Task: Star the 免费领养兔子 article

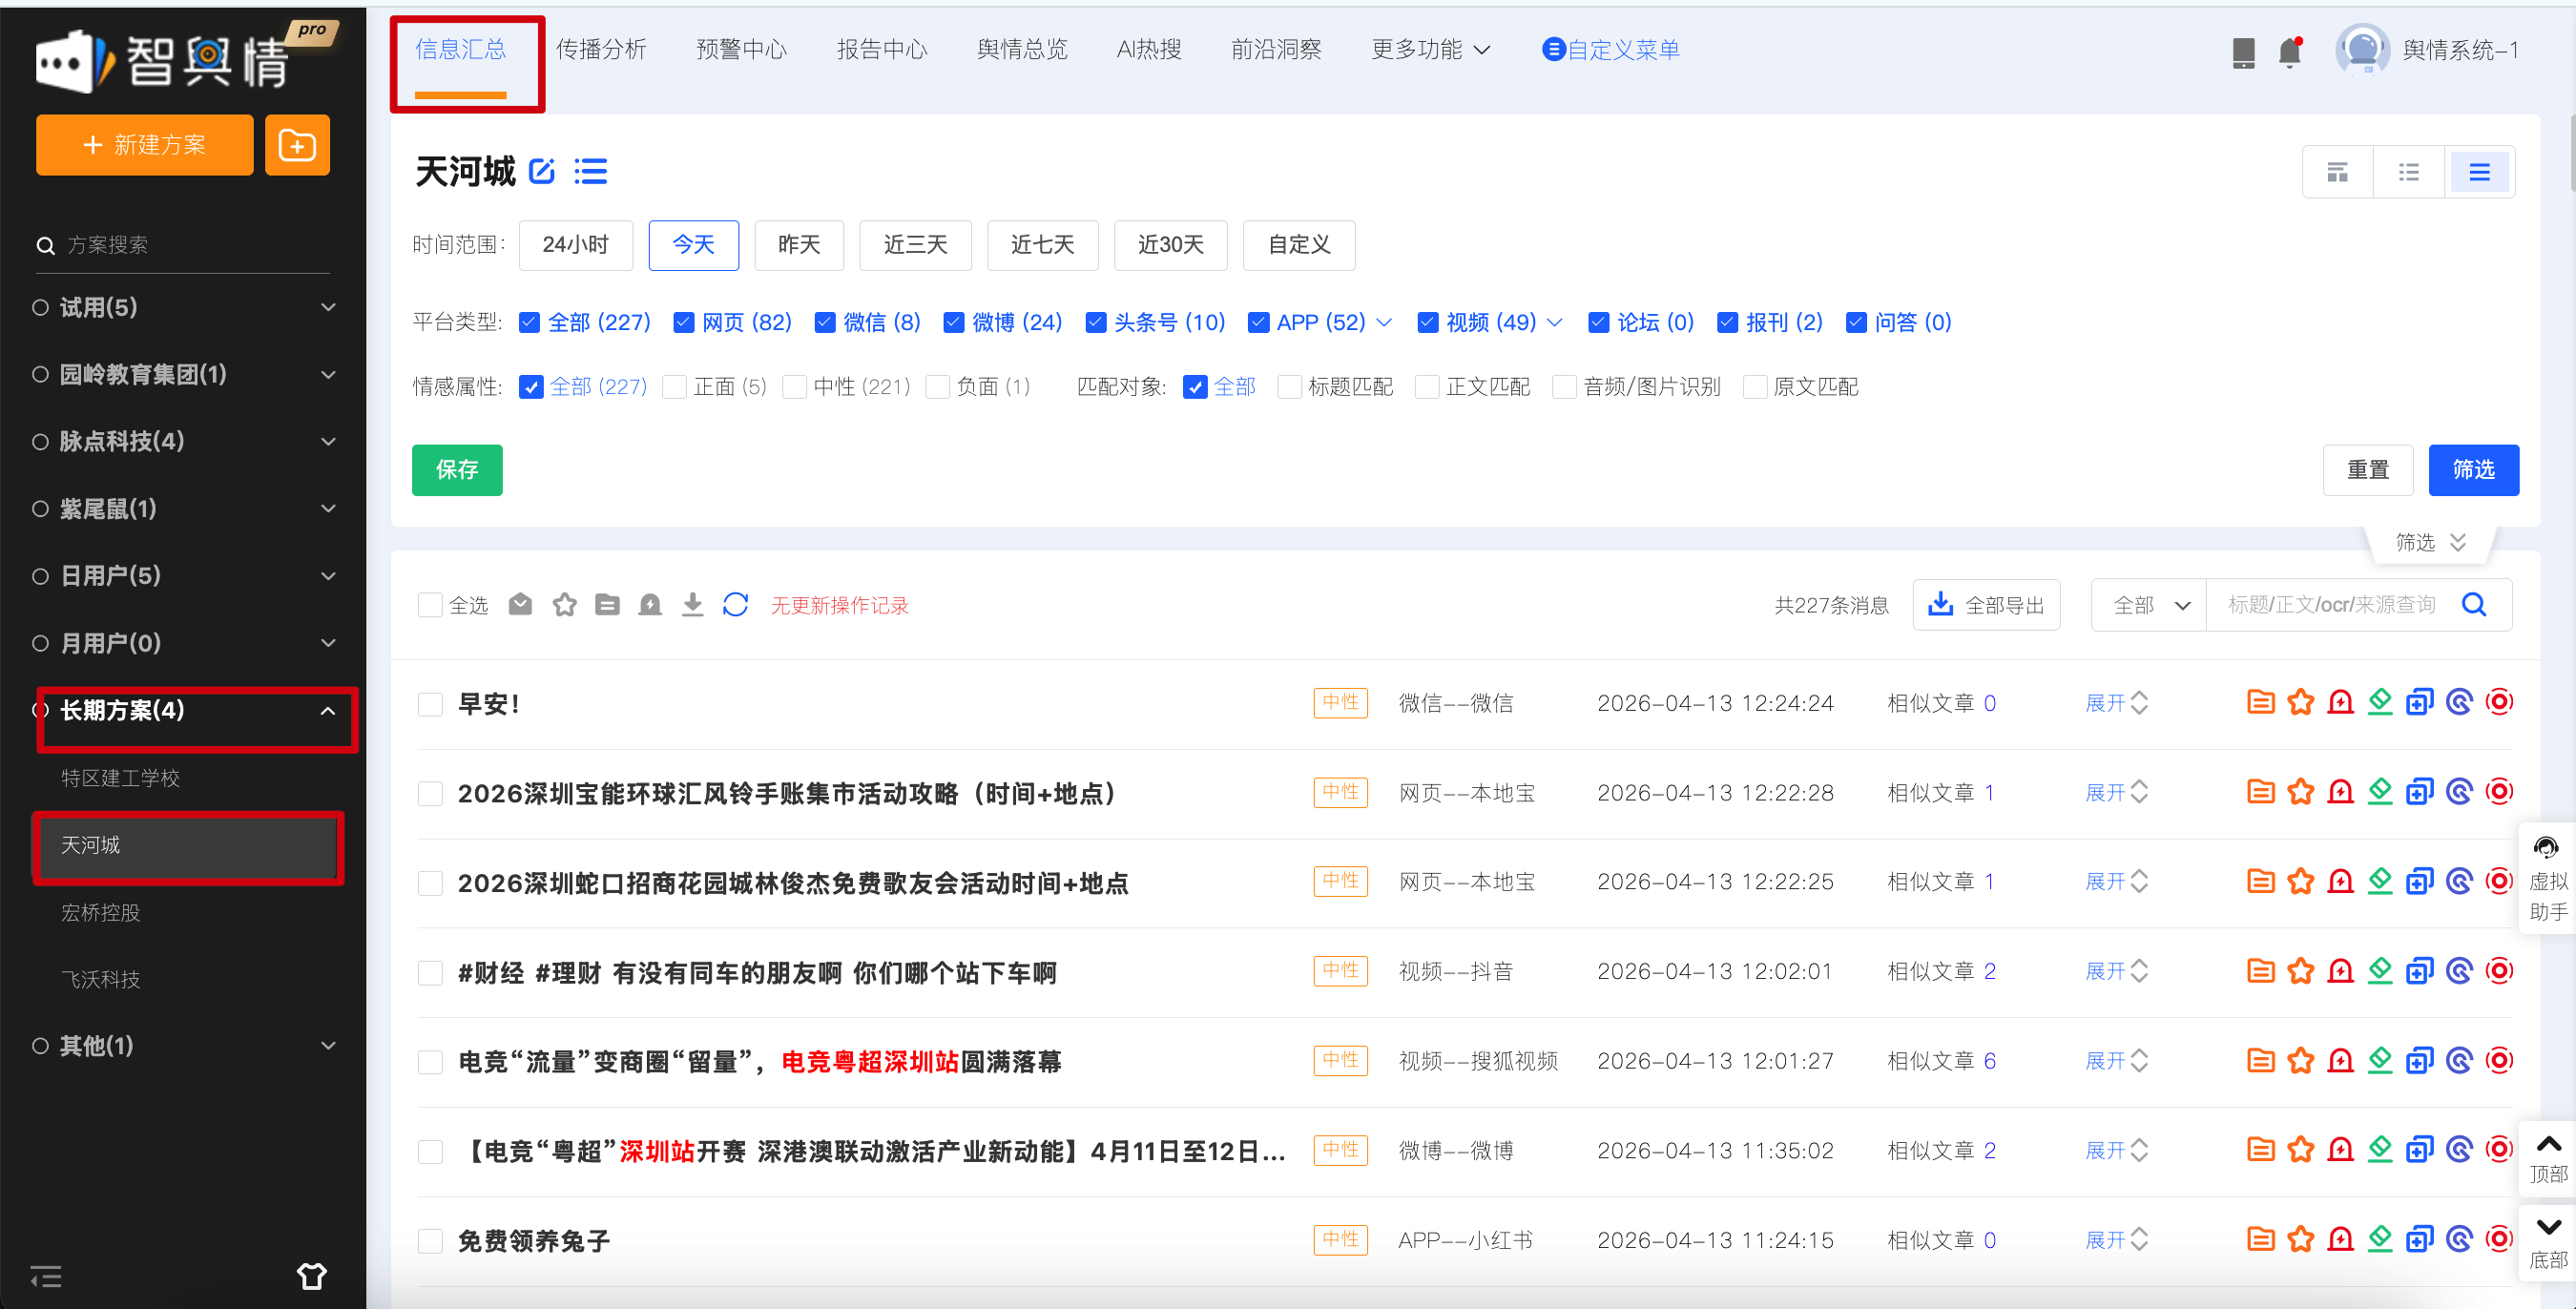Action: click(2300, 1239)
